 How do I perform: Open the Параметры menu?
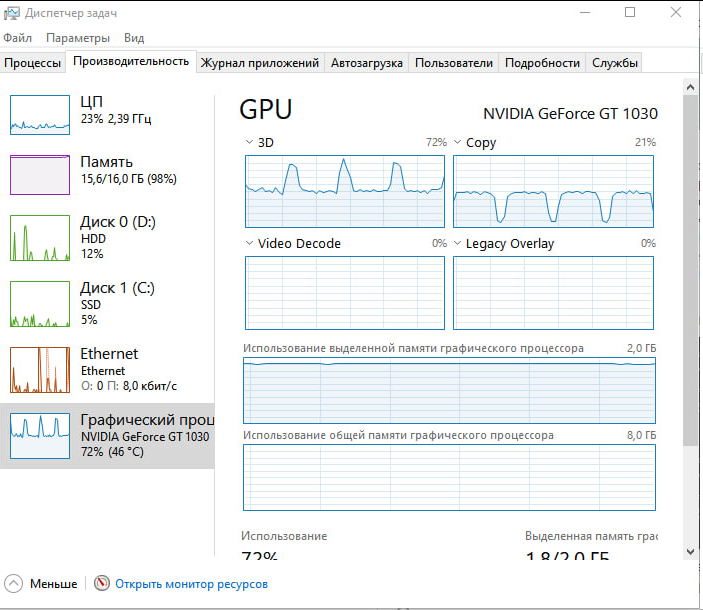pyautogui.click(x=77, y=38)
